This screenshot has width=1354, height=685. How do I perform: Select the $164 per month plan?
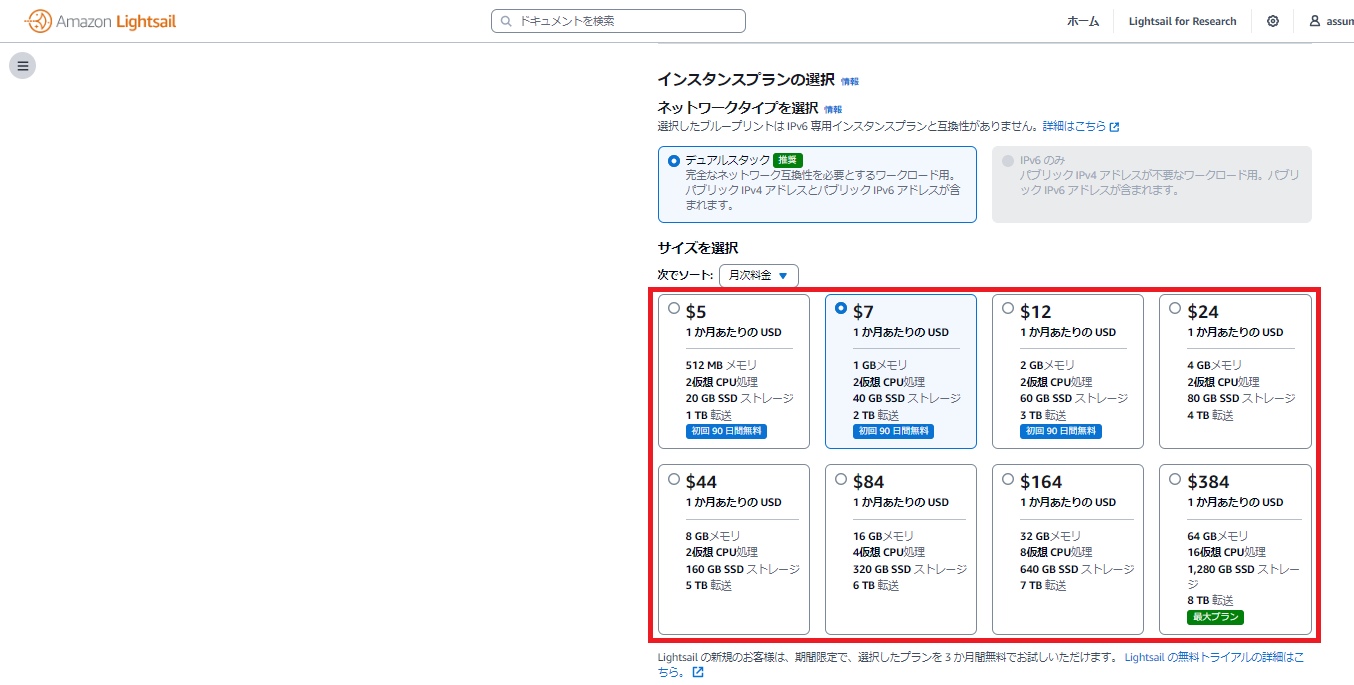(x=1010, y=479)
